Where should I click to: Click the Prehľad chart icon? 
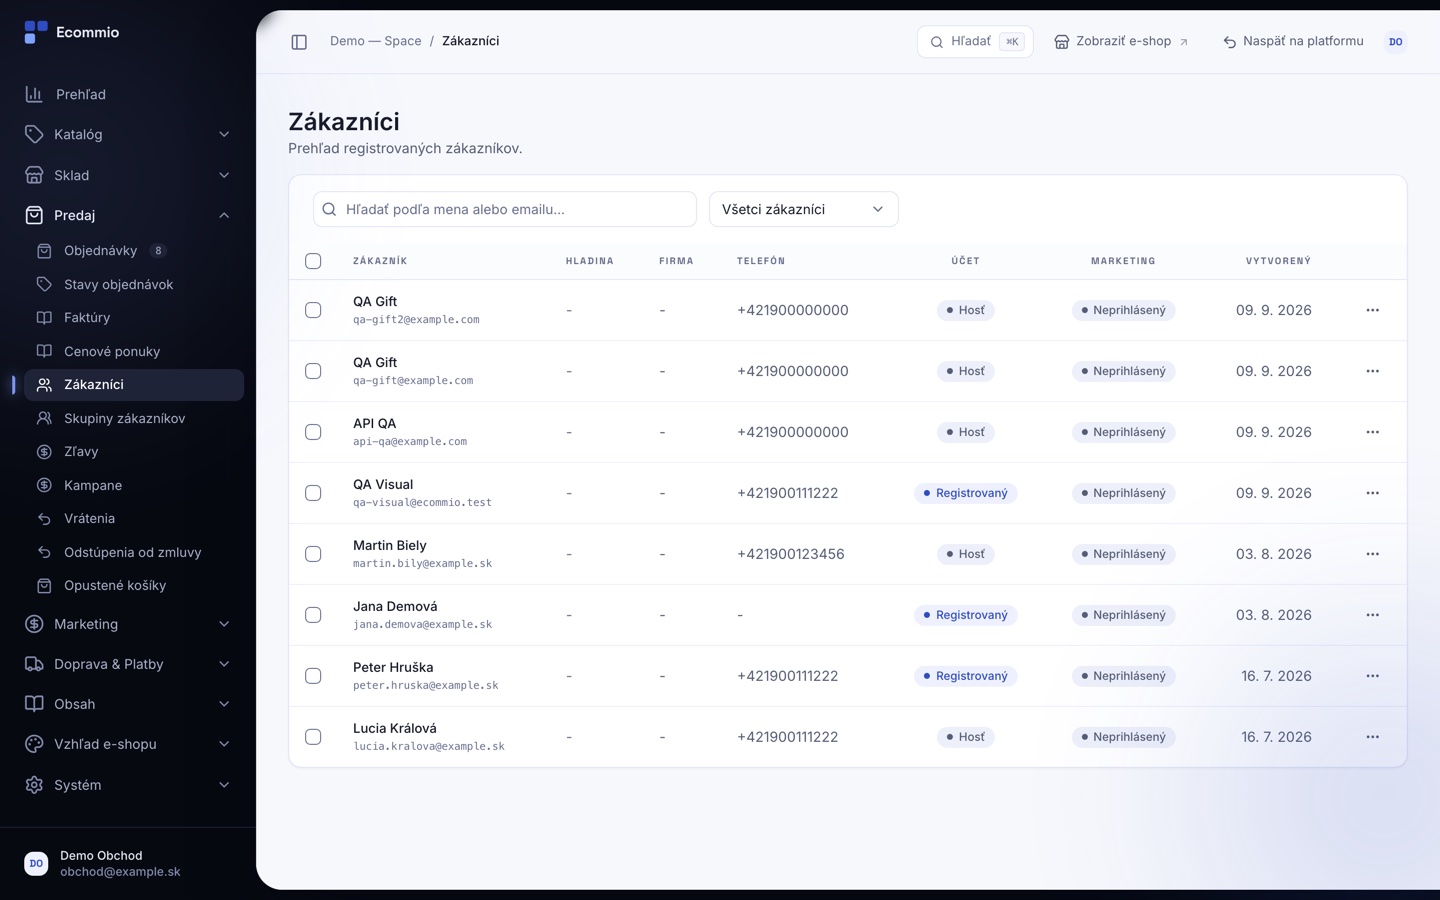[34, 94]
